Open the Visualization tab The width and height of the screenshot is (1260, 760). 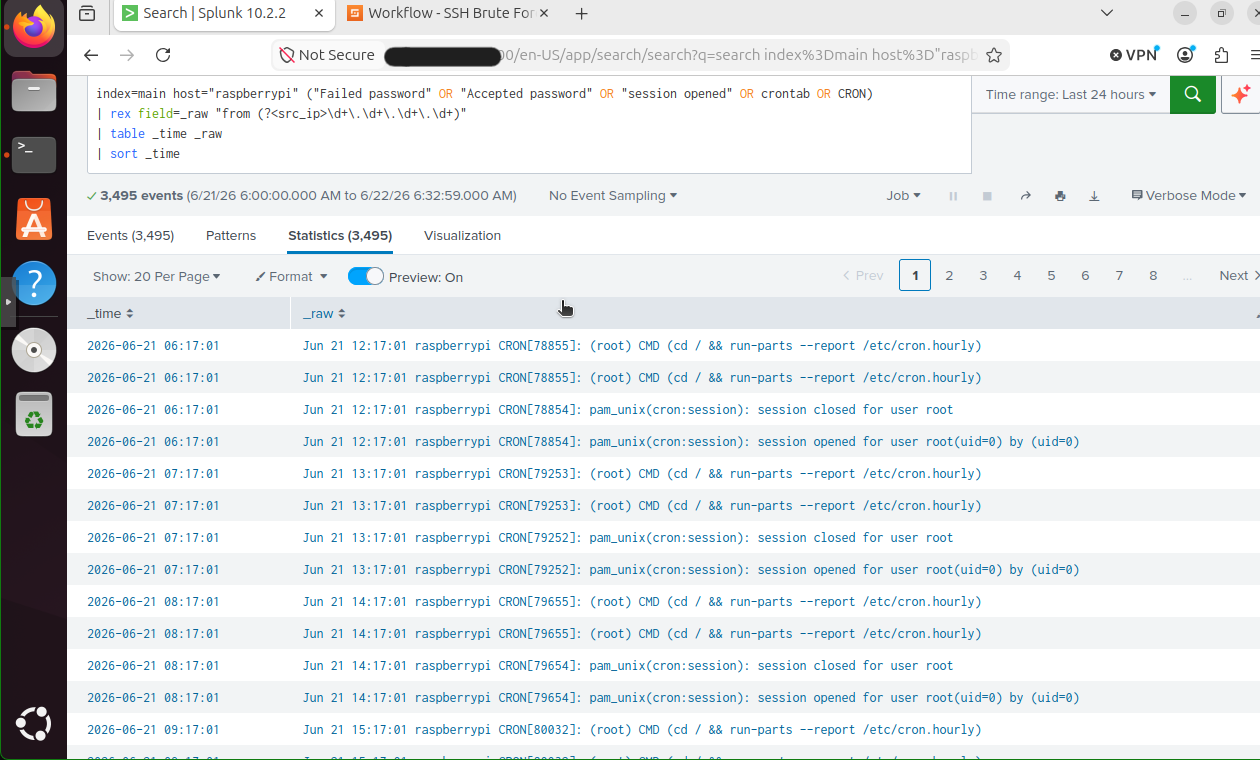coord(462,236)
